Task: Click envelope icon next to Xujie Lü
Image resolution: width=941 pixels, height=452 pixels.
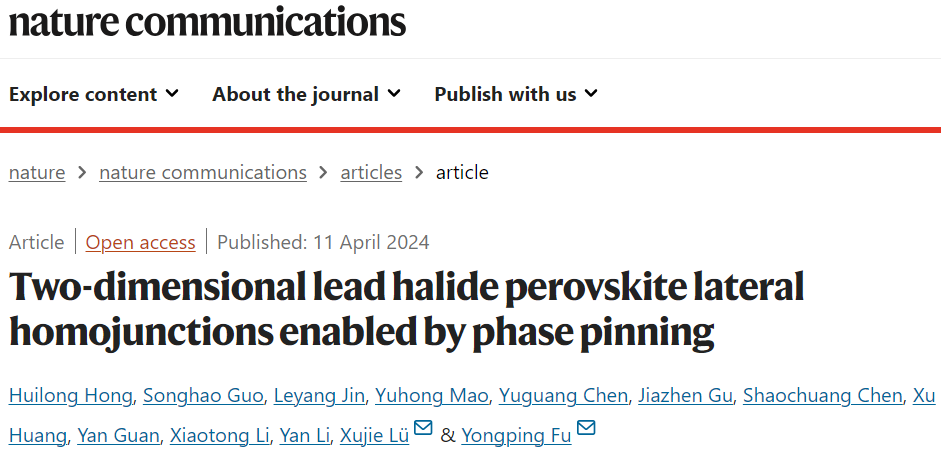Action: (423, 428)
